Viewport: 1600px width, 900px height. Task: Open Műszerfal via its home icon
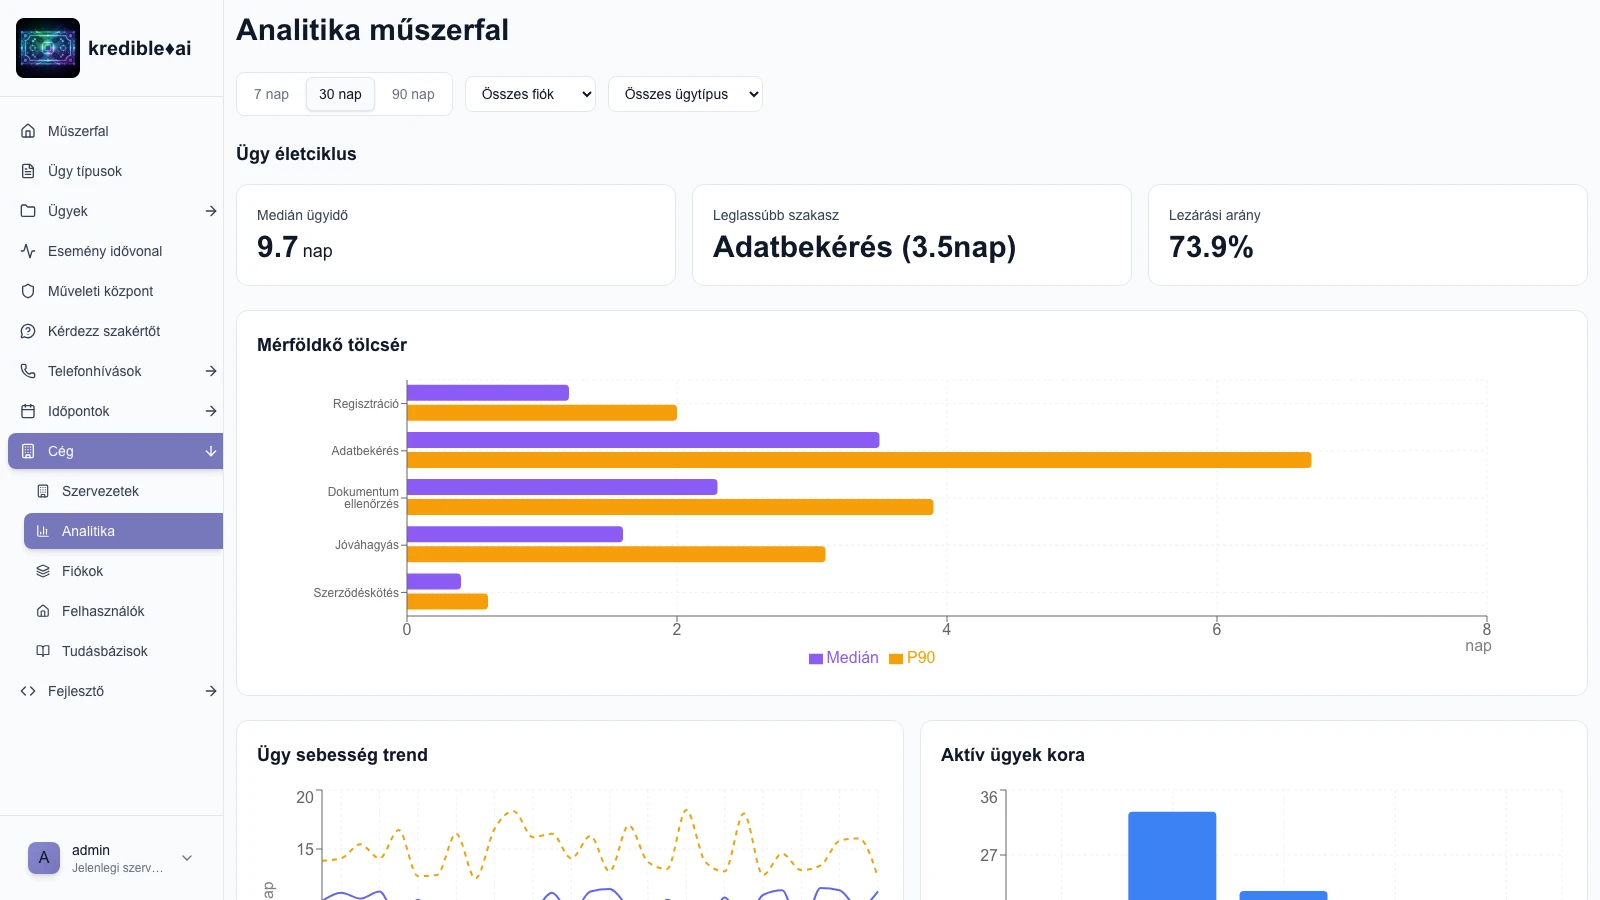[x=28, y=131]
